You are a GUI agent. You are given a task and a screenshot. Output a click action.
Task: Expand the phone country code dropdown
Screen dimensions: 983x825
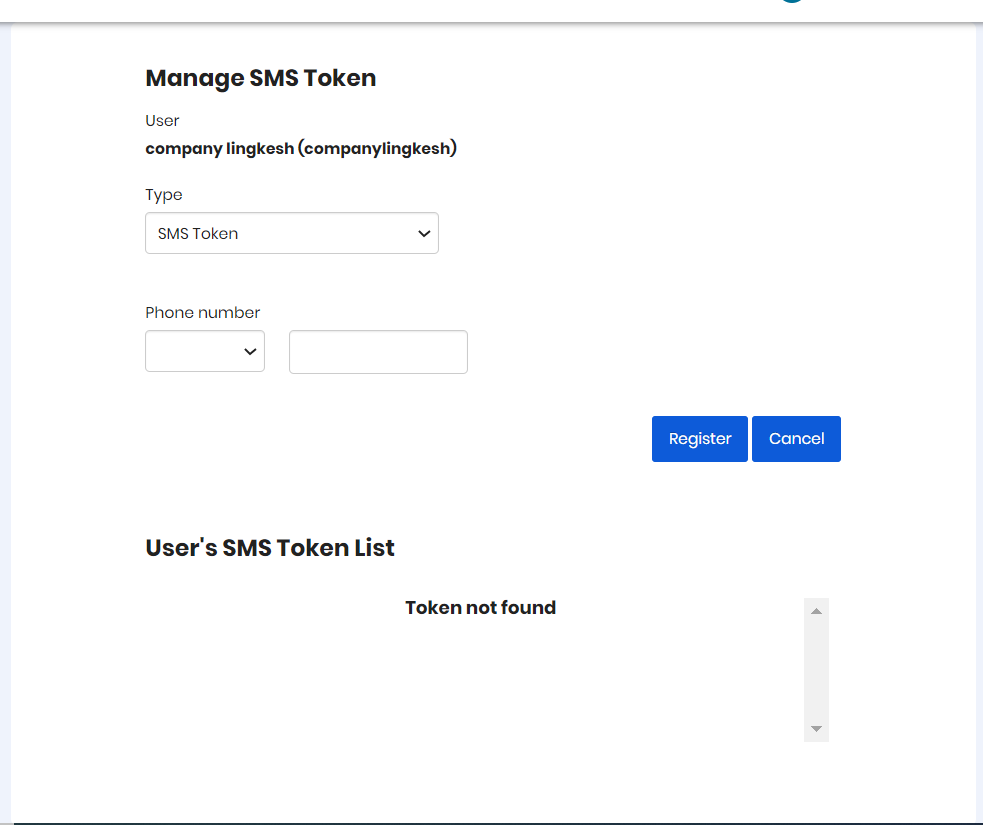point(205,351)
